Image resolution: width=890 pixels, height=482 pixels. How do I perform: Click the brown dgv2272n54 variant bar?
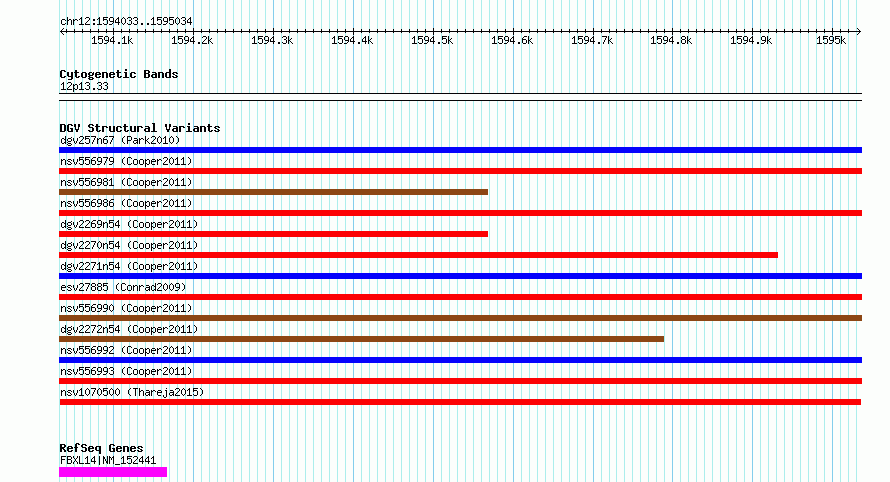[x=362, y=340]
